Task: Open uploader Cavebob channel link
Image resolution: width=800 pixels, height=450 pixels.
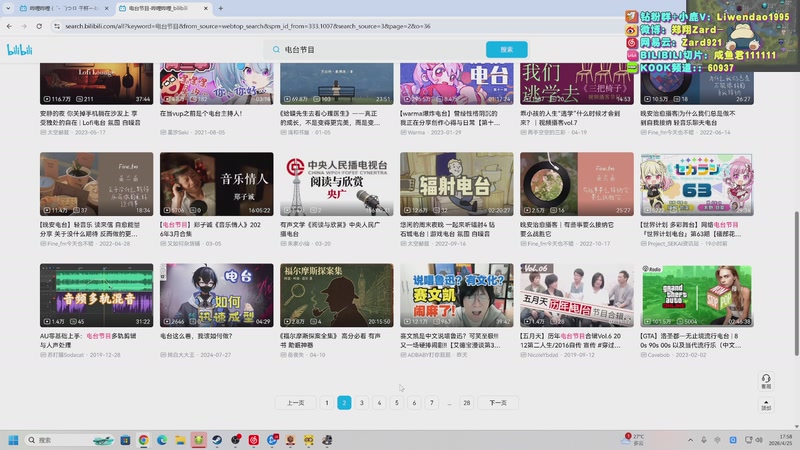Action: coord(658,355)
